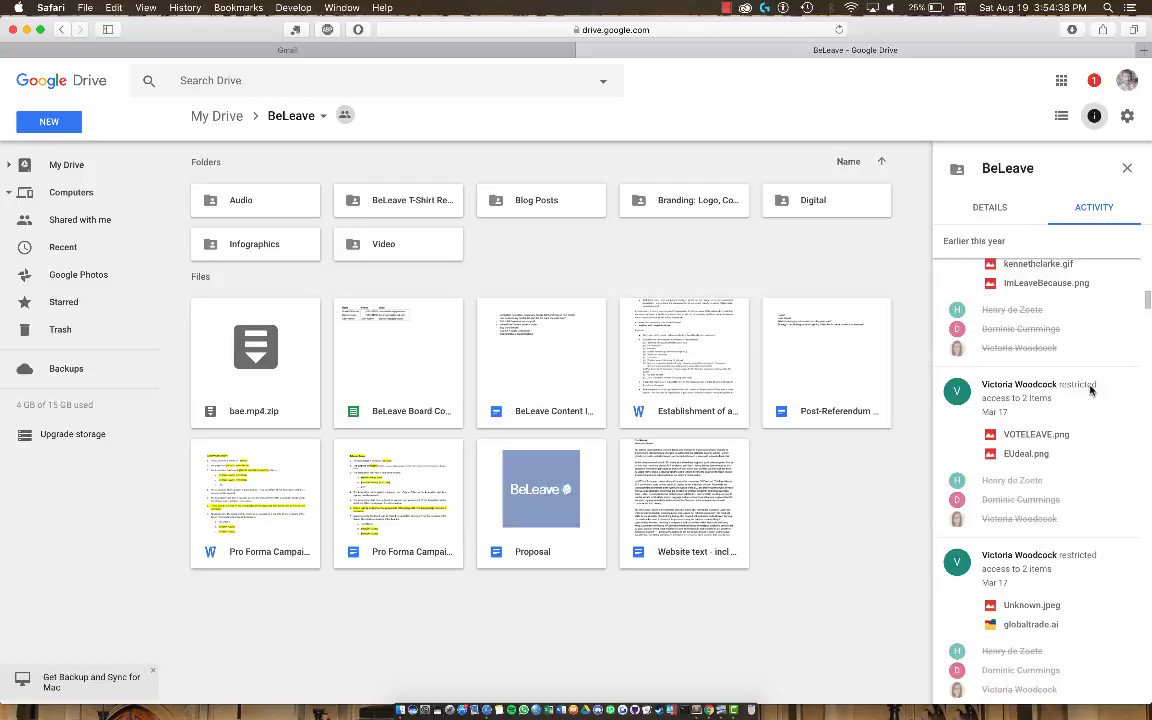The height and width of the screenshot is (720, 1152).
Task: Expand My Drive tree arrow
Action: coord(9,165)
